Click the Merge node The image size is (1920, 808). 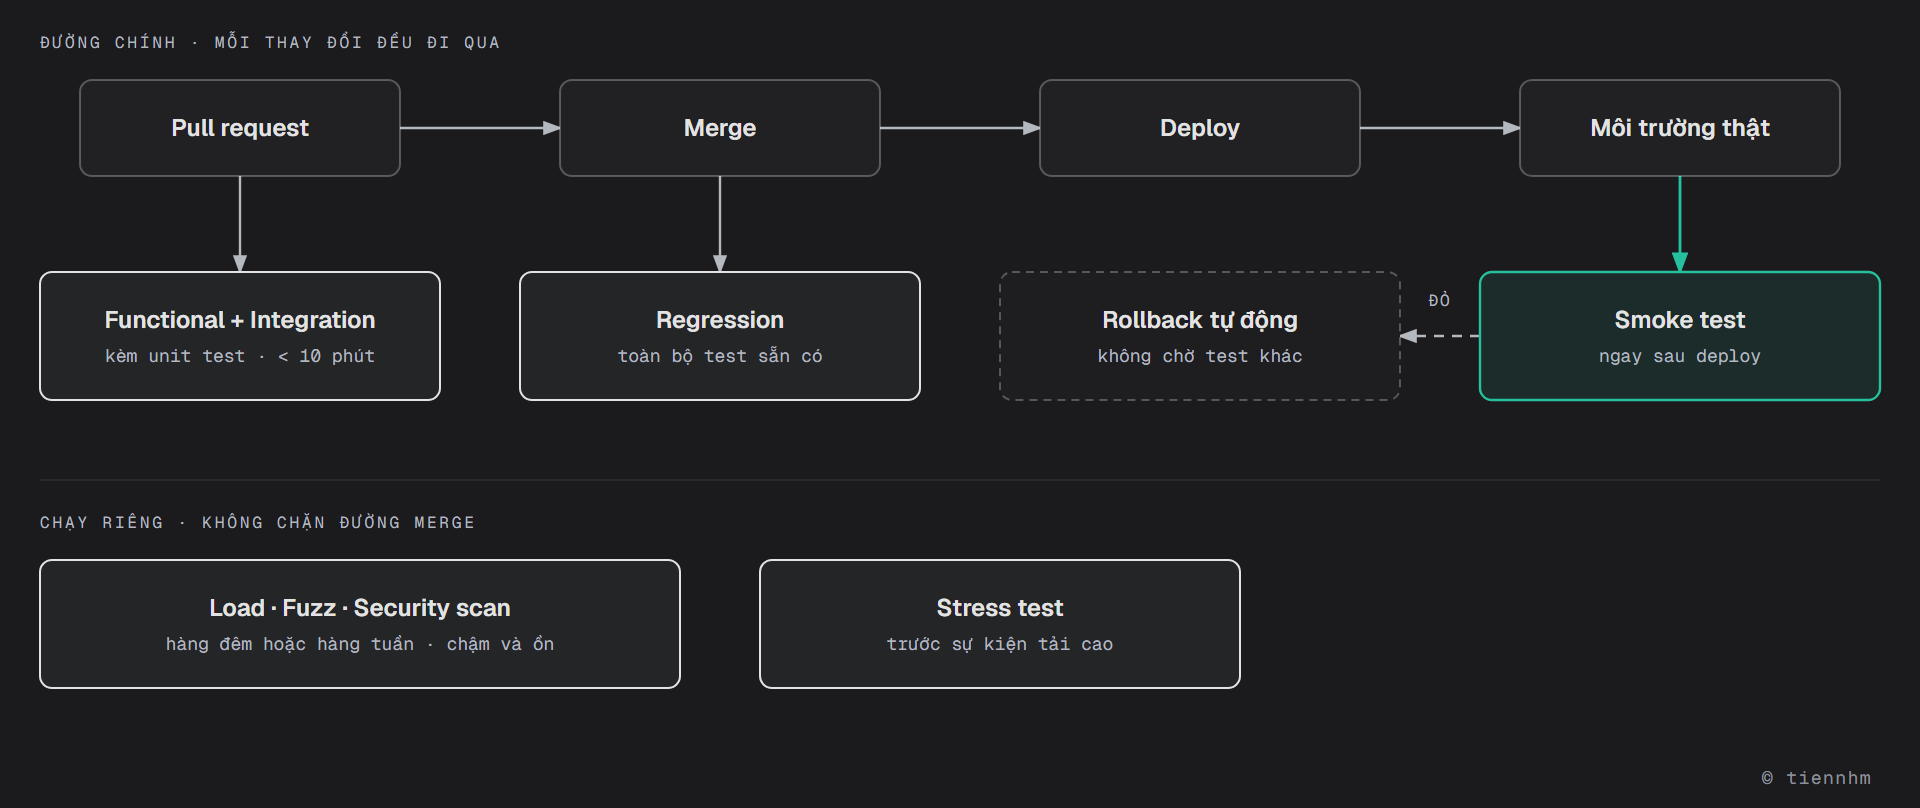click(720, 128)
